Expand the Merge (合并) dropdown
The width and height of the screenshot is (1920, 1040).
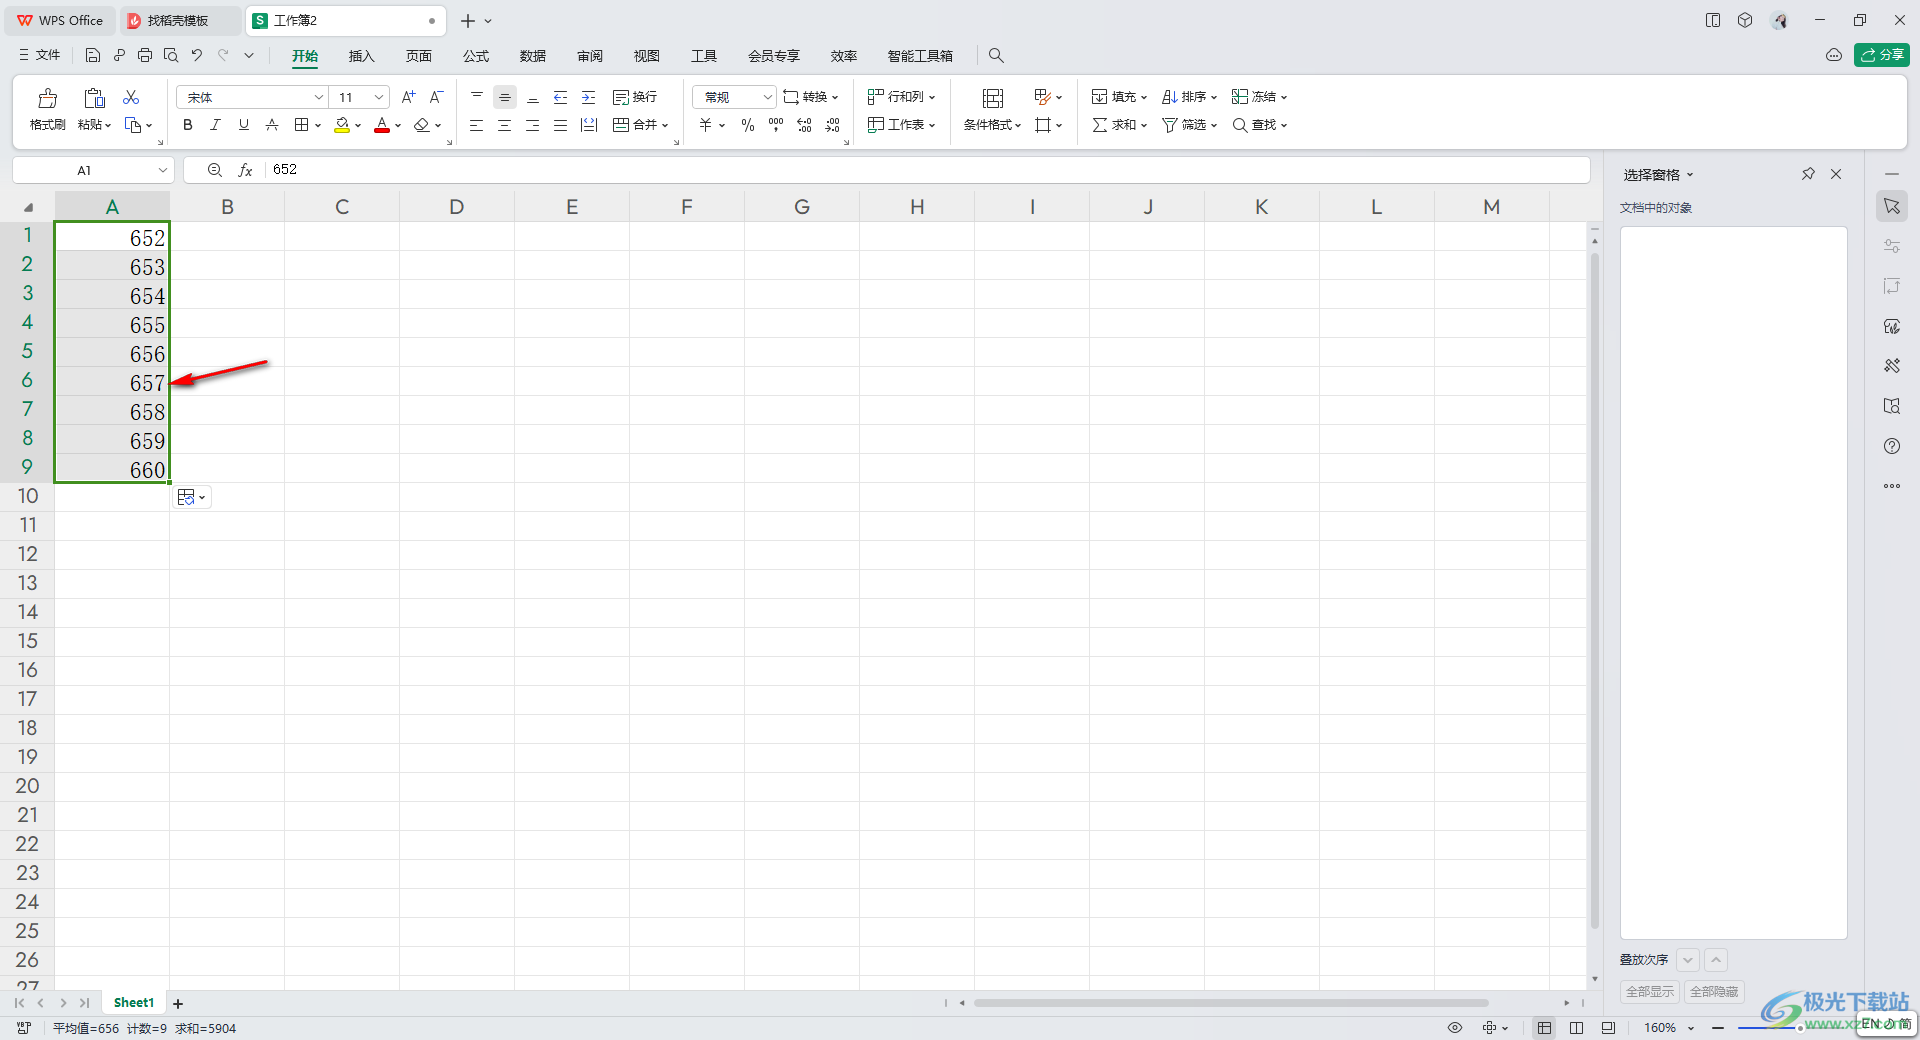coord(665,126)
